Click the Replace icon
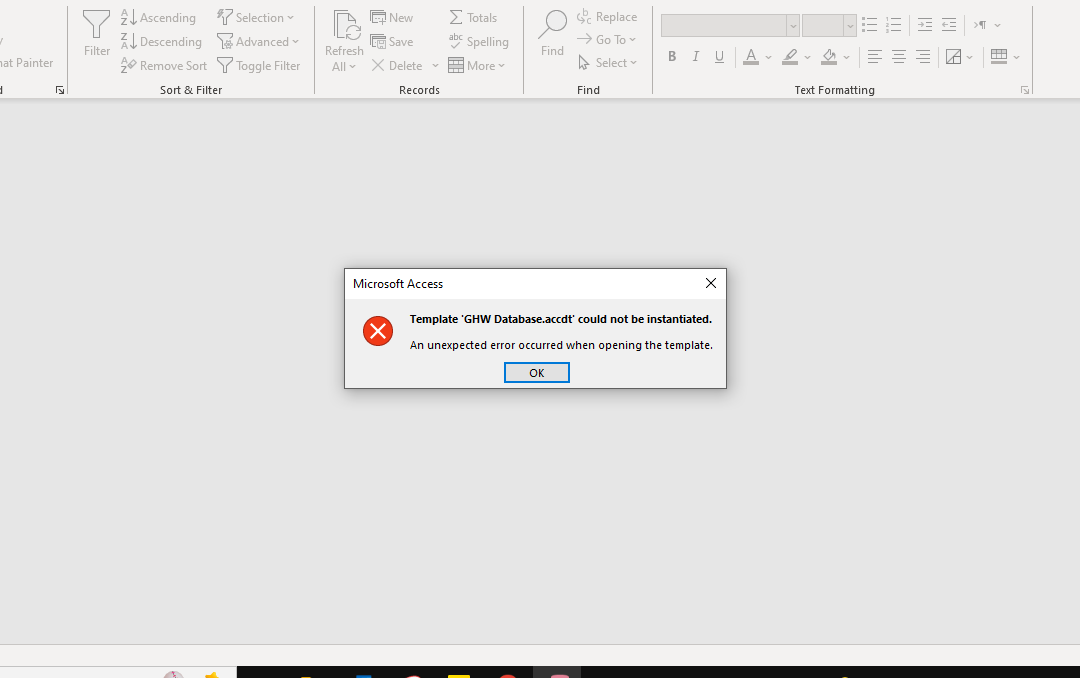 (607, 16)
